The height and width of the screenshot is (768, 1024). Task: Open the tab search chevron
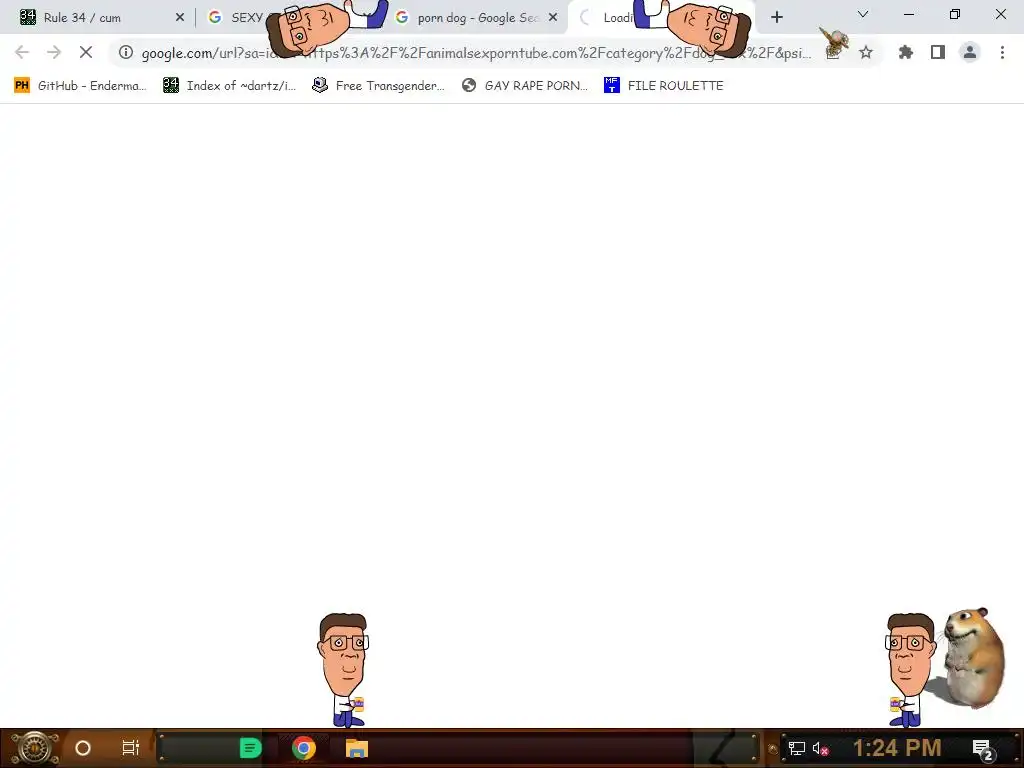[863, 14]
